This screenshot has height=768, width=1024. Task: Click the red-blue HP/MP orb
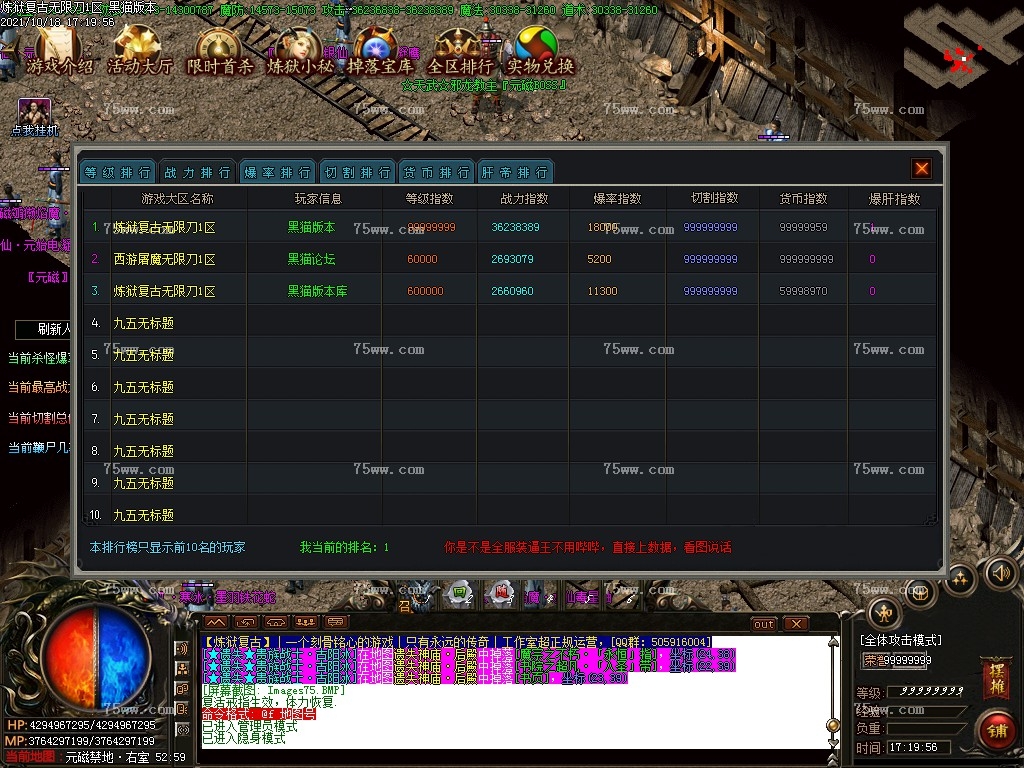[x=97, y=658]
